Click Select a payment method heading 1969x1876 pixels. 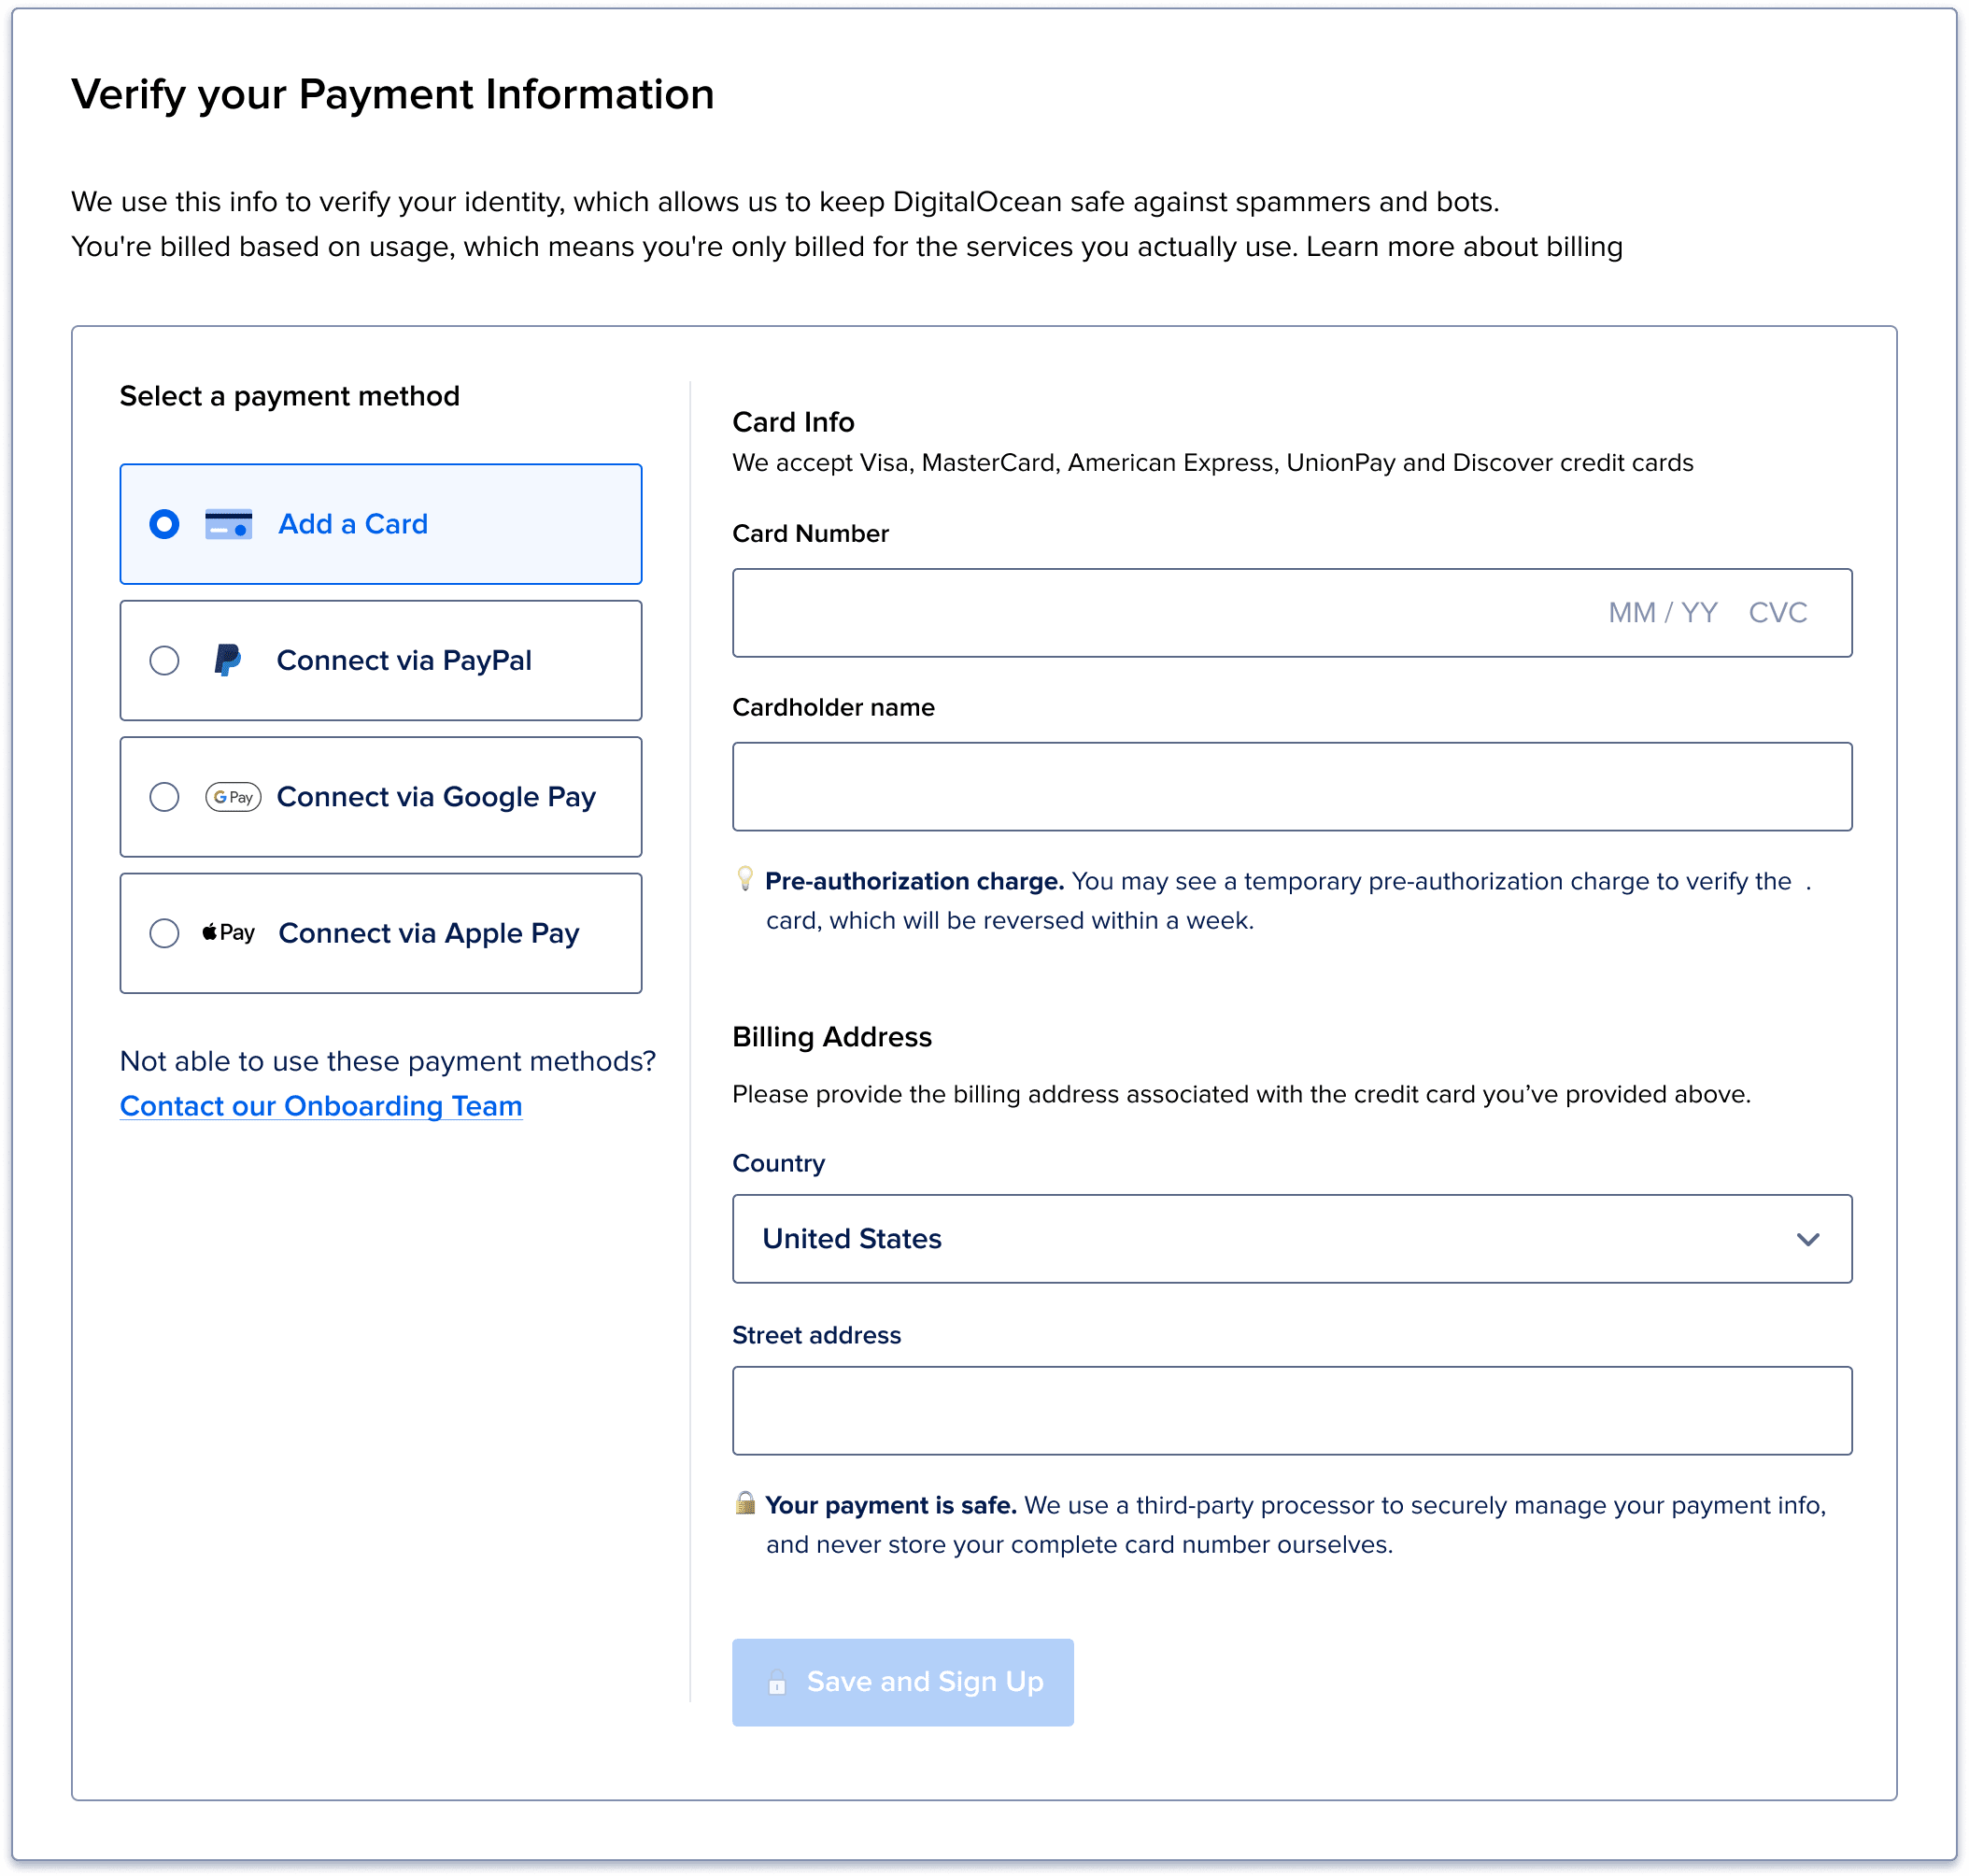coord(290,396)
